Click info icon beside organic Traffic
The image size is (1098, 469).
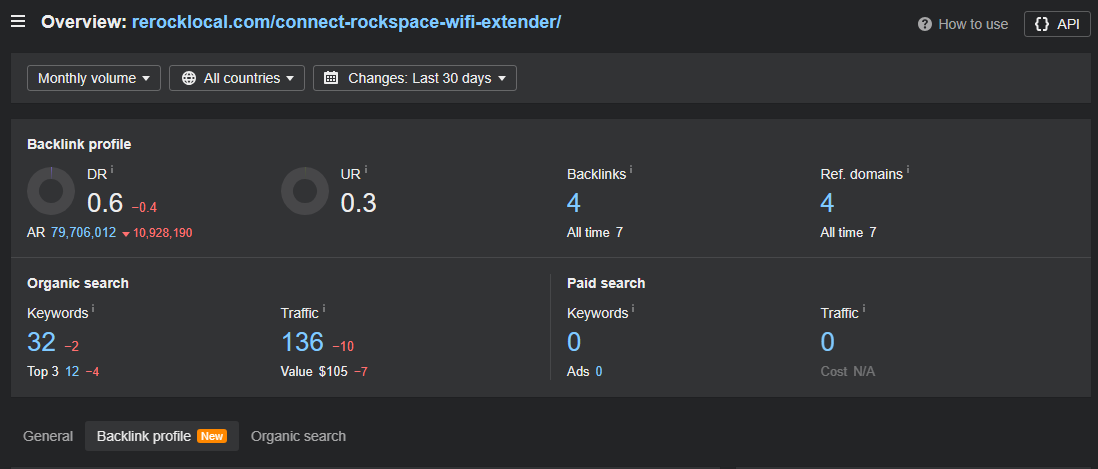point(324,308)
